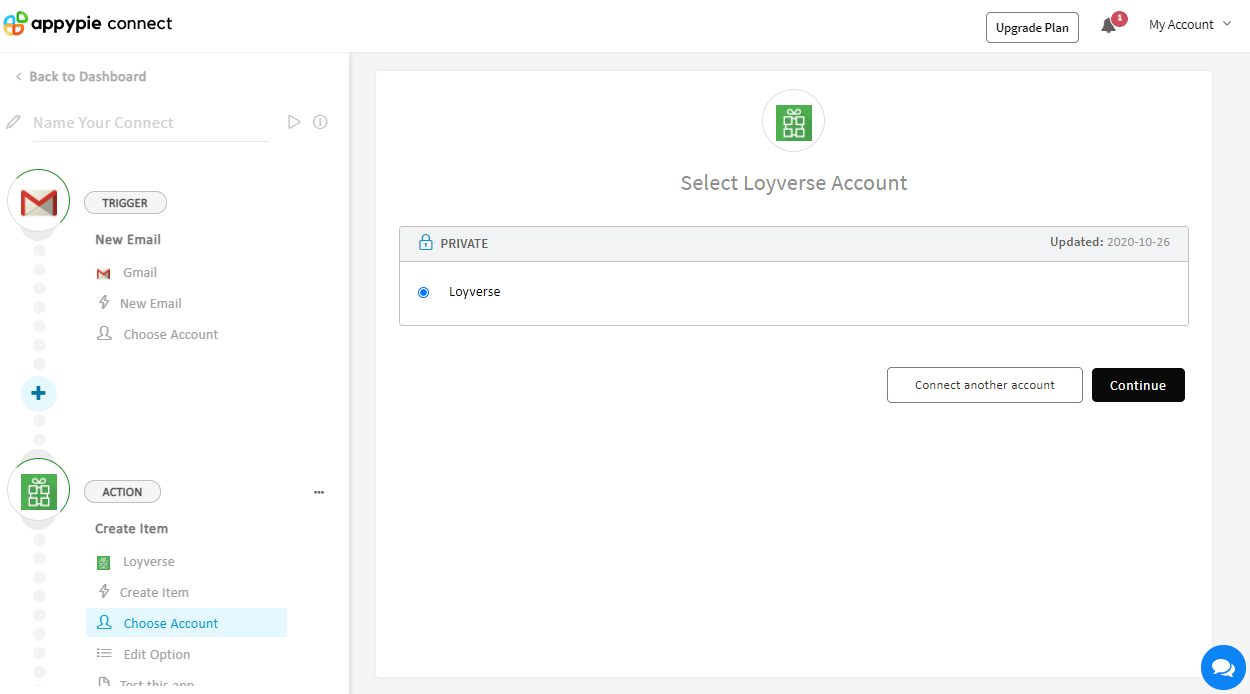Add a step with the plus icon
Image resolution: width=1250 pixels, height=694 pixels.
[39, 393]
